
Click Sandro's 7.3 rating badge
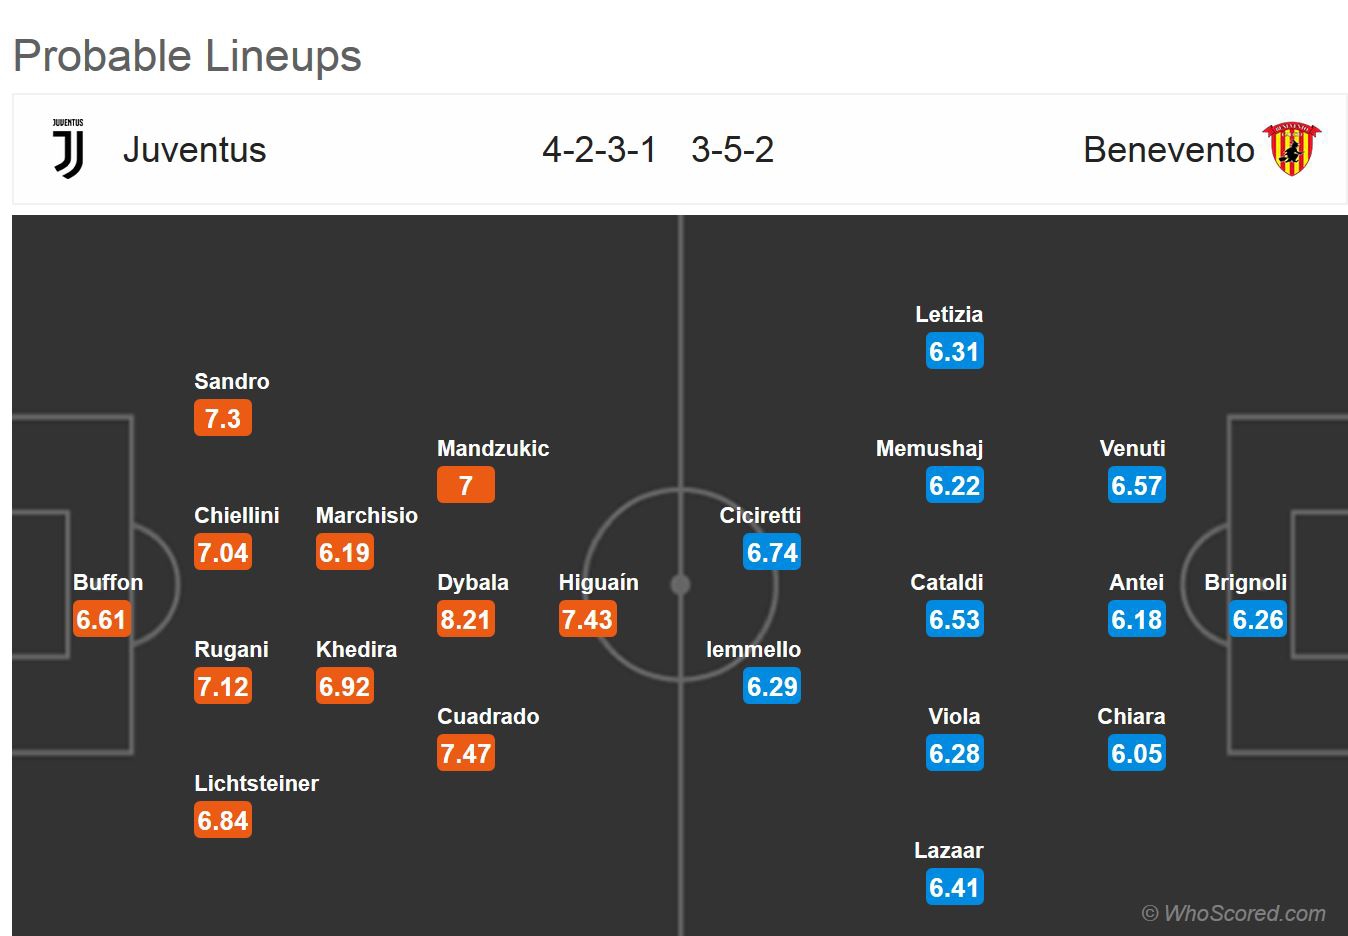point(222,419)
